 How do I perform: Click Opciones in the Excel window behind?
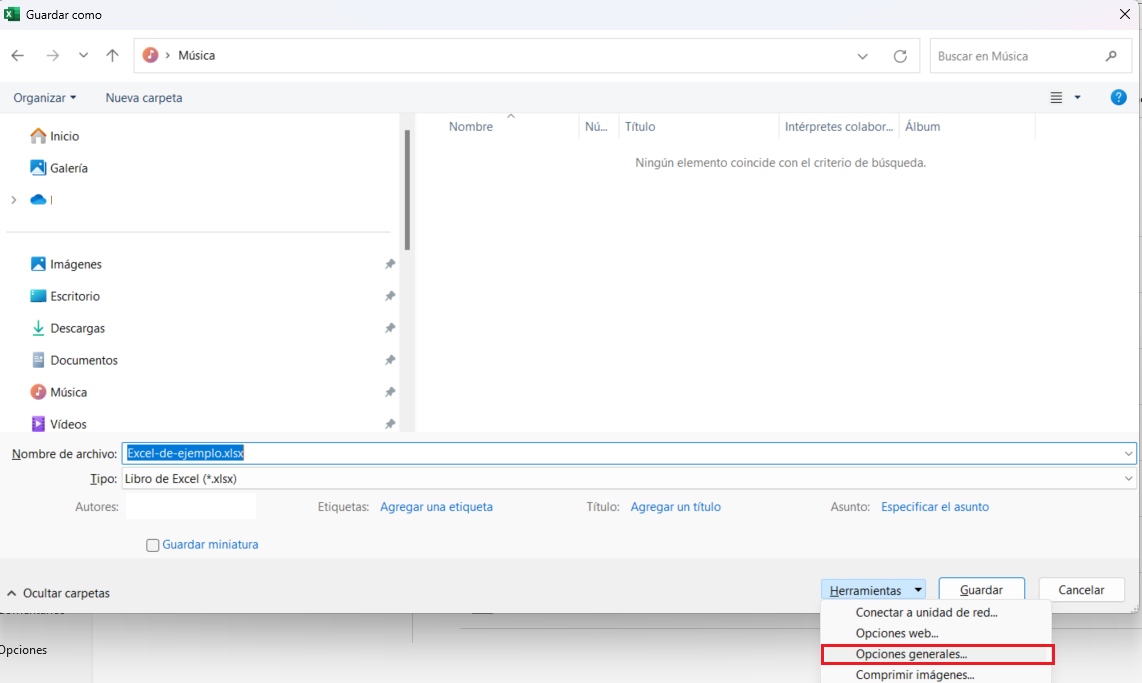coord(23,650)
